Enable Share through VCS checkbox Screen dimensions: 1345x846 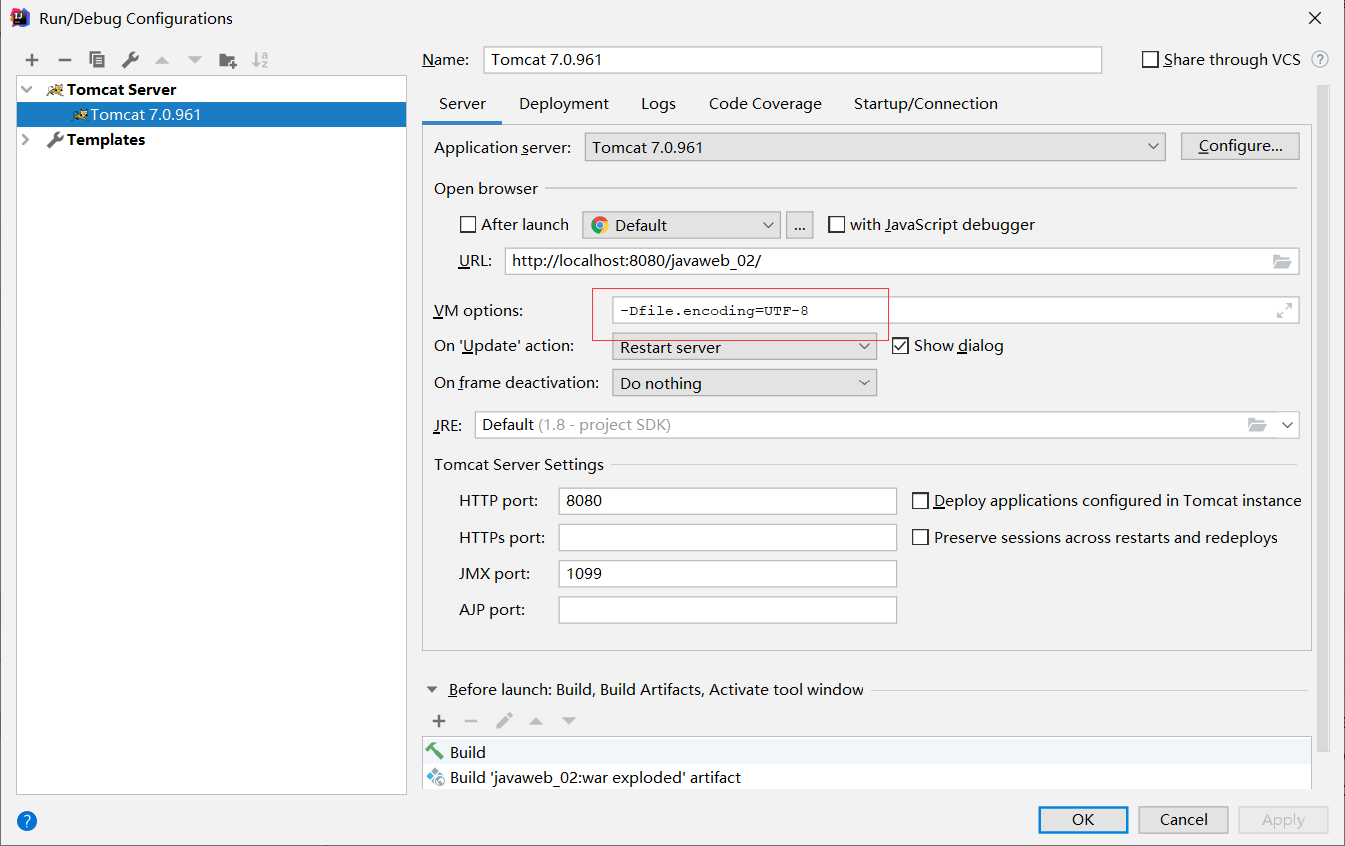(x=1150, y=60)
